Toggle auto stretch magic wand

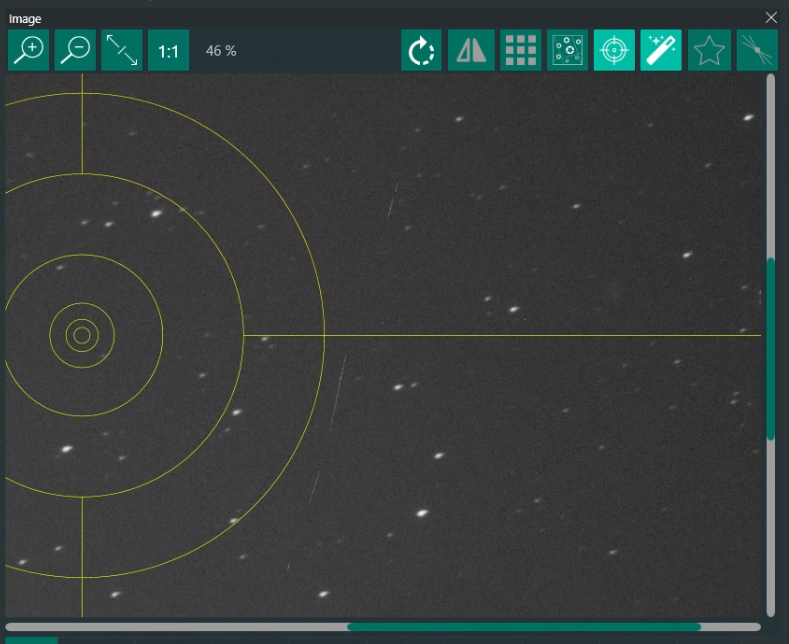click(661, 50)
